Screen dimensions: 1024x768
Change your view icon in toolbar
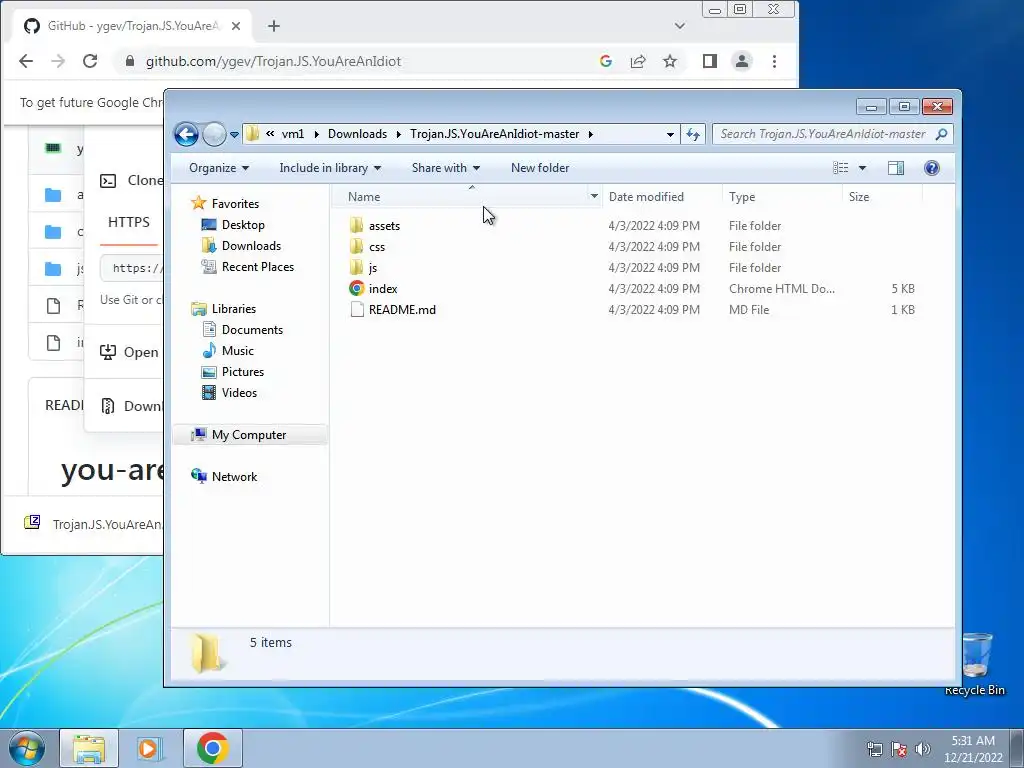[x=840, y=168]
